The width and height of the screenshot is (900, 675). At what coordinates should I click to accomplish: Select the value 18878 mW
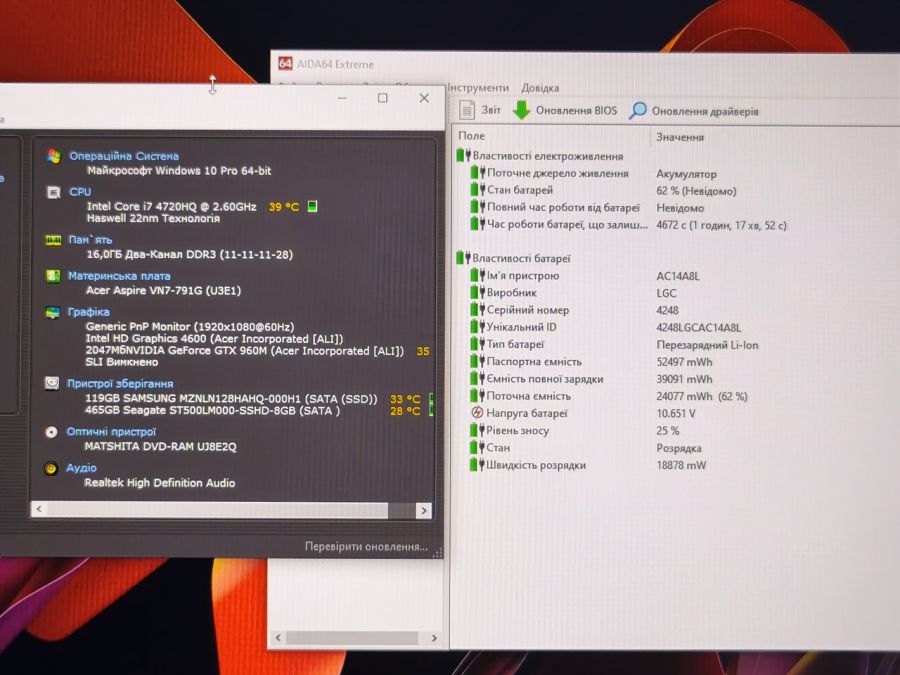click(x=681, y=465)
